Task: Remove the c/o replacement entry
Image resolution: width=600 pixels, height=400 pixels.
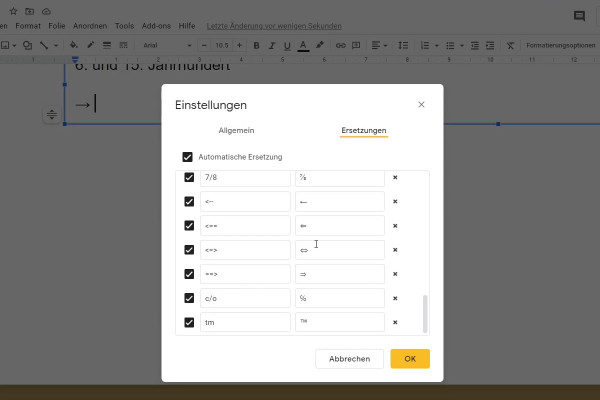Action: coord(395,298)
